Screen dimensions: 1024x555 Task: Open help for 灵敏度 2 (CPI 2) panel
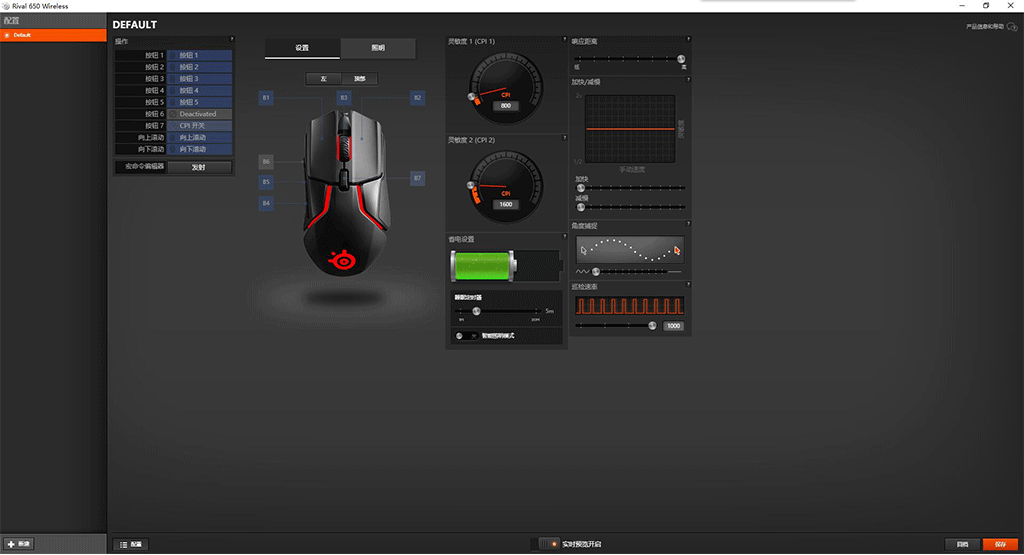click(564, 138)
